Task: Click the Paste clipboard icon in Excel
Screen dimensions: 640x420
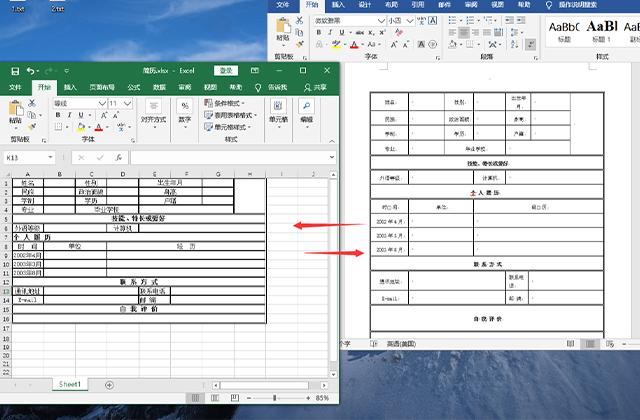Action: pos(16,108)
